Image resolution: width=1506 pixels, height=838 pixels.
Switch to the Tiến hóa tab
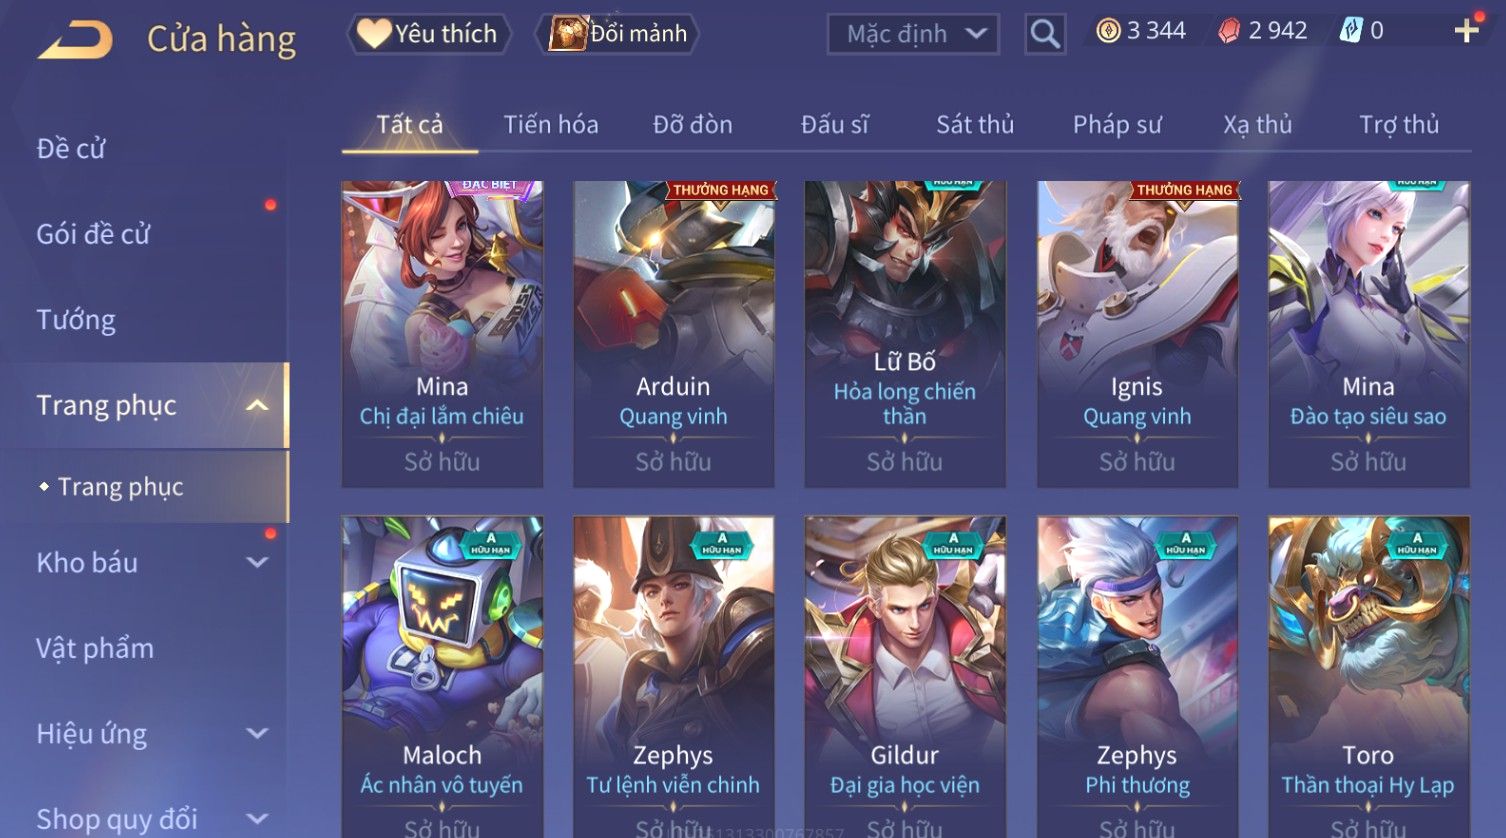(551, 124)
